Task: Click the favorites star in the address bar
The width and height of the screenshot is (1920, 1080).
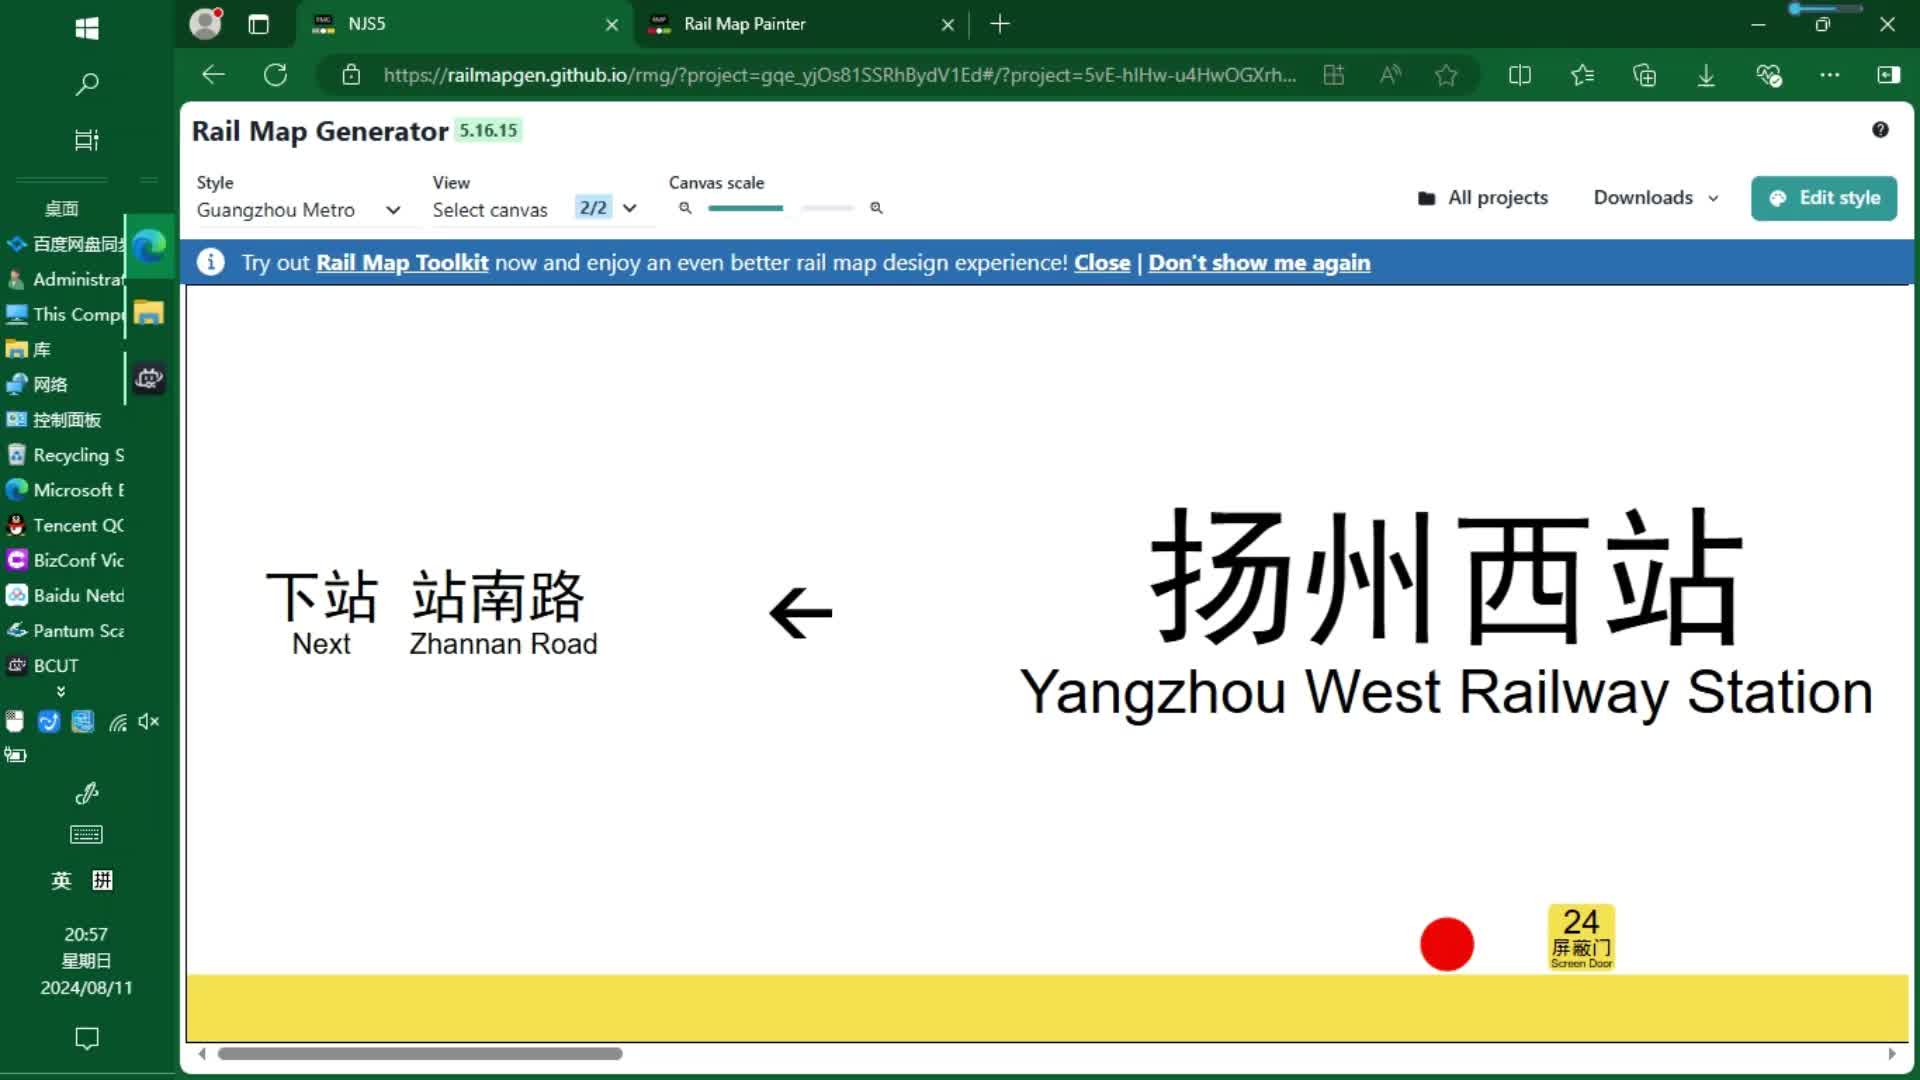Action: coord(1447,75)
